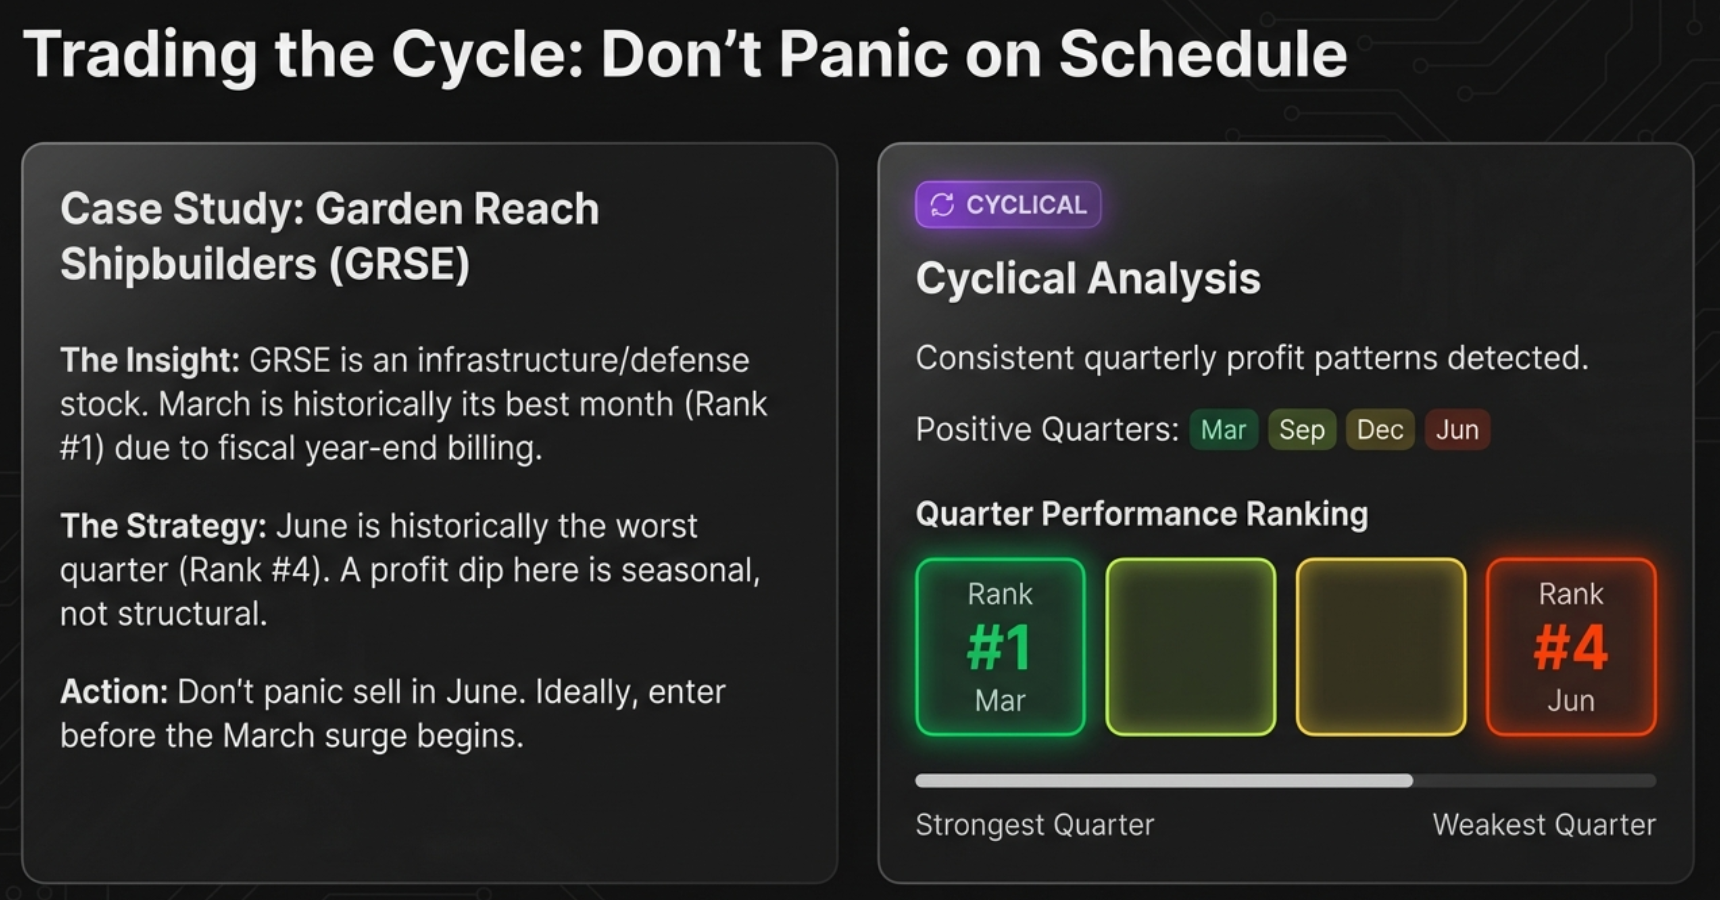Click the empty yellow third rank card

pos(1380,647)
